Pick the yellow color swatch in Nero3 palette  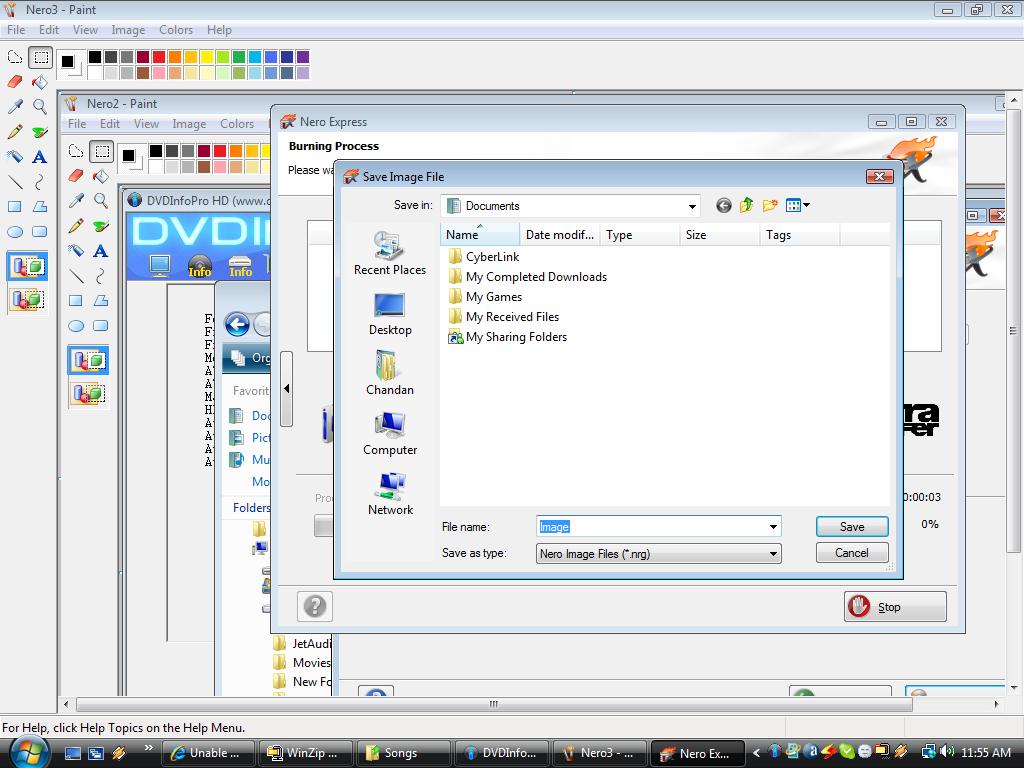tap(206, 57)
